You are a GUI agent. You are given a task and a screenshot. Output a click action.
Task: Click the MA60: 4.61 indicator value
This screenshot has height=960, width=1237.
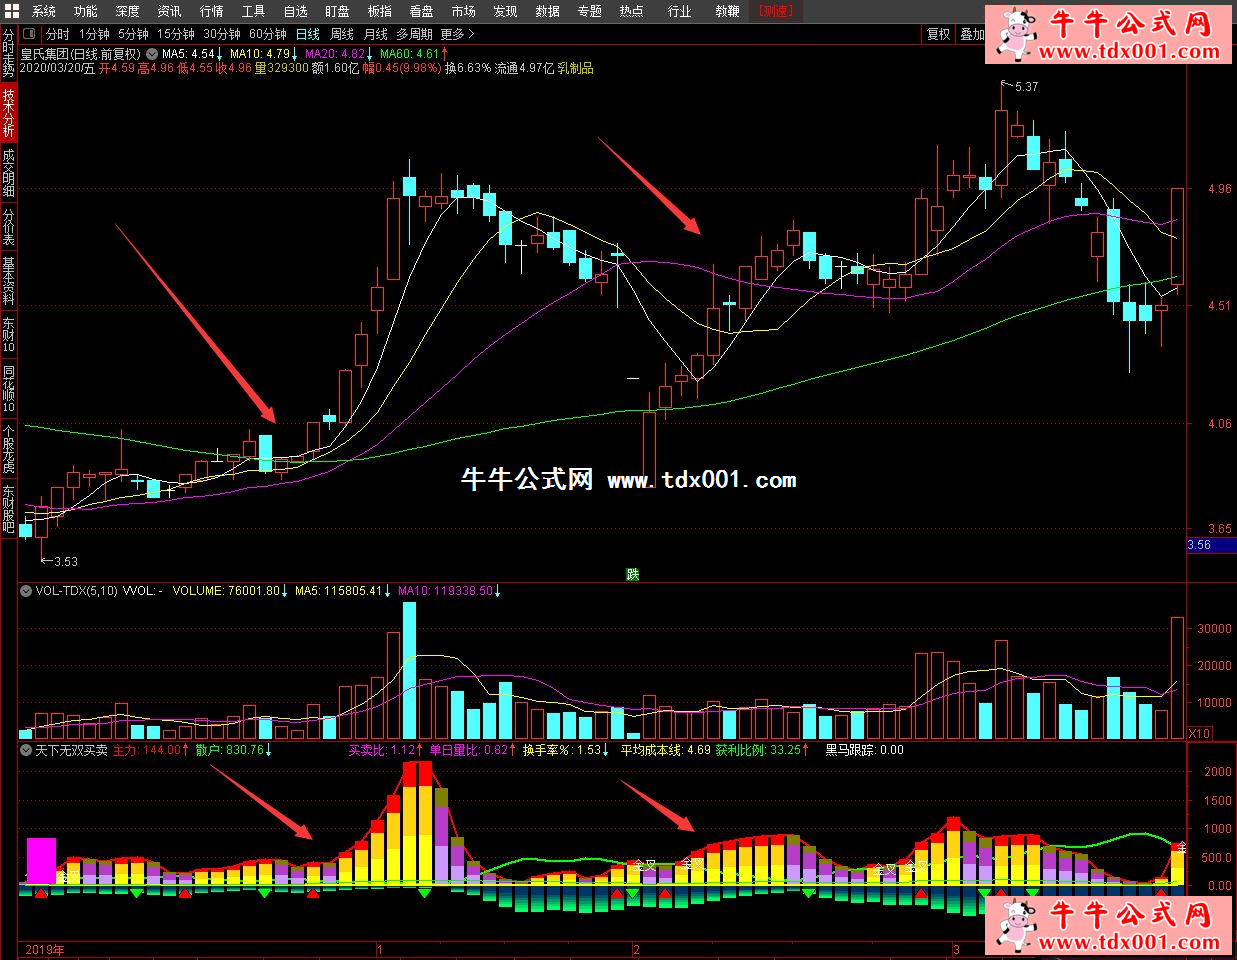[x=414, y=54]
